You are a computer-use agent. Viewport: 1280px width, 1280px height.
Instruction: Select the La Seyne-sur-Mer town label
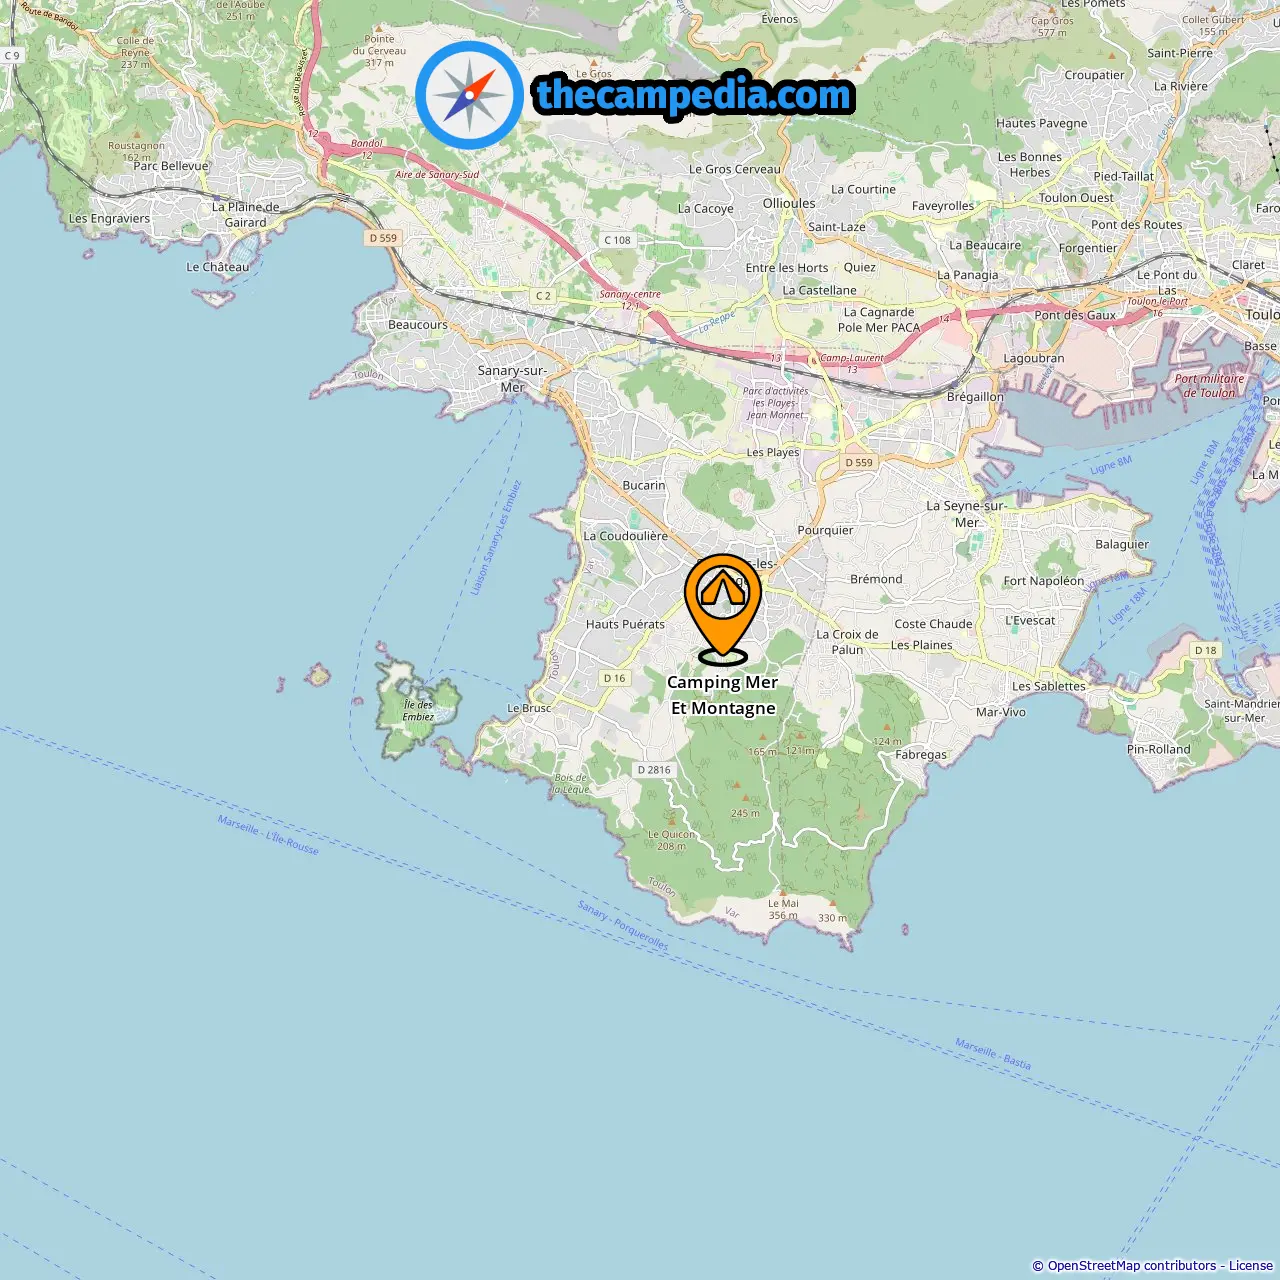coord(966,514)
